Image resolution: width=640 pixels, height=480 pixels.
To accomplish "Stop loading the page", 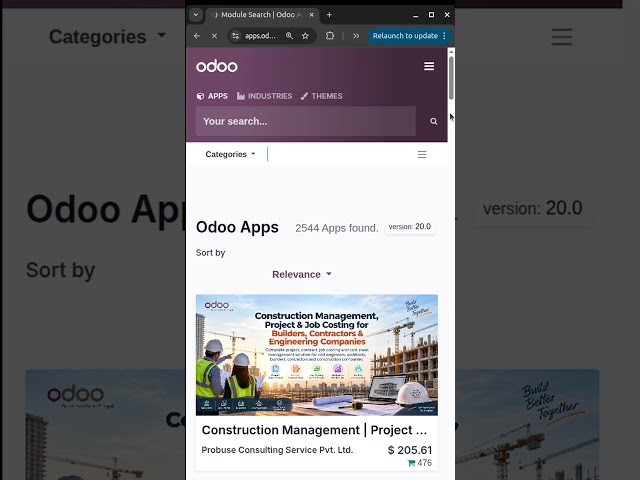I will coord(214,36).
